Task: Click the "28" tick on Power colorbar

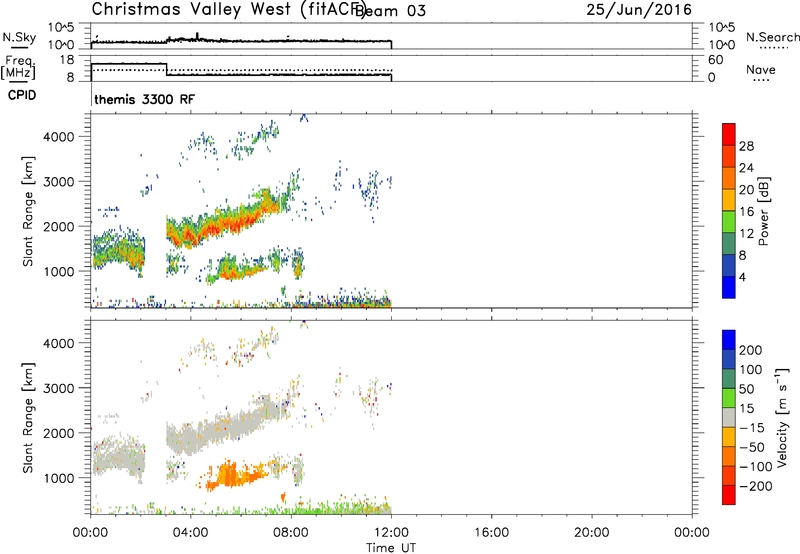Action: click(x=746, y=146)
